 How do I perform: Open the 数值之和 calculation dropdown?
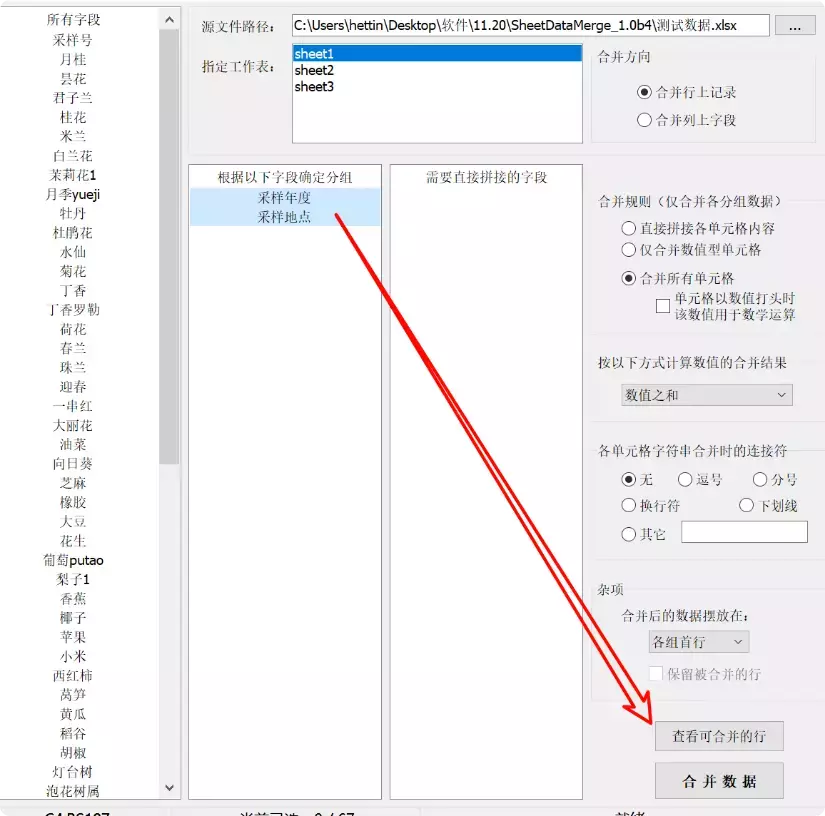[705, 395]
